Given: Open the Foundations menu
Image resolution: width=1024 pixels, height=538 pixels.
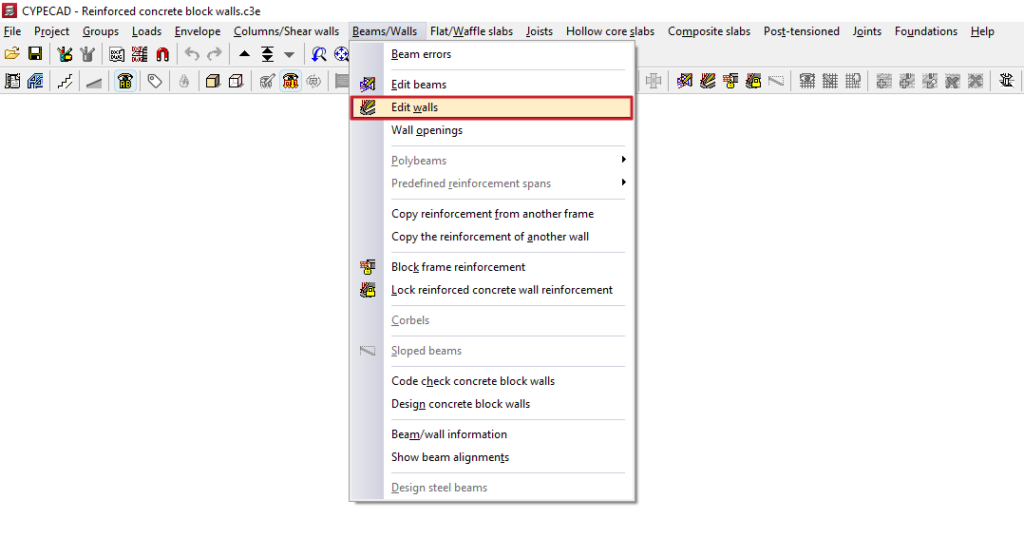Looking at the screenshot, I should (x=925, y=31).
